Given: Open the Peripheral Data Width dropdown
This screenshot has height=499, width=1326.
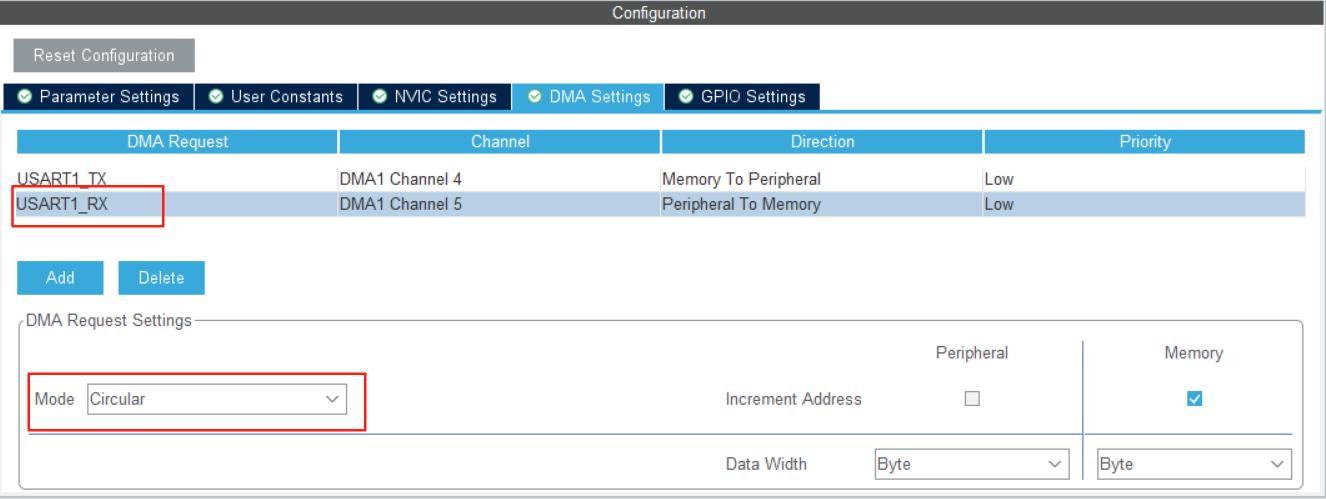Looking at the screenshot, I should 972,464.
